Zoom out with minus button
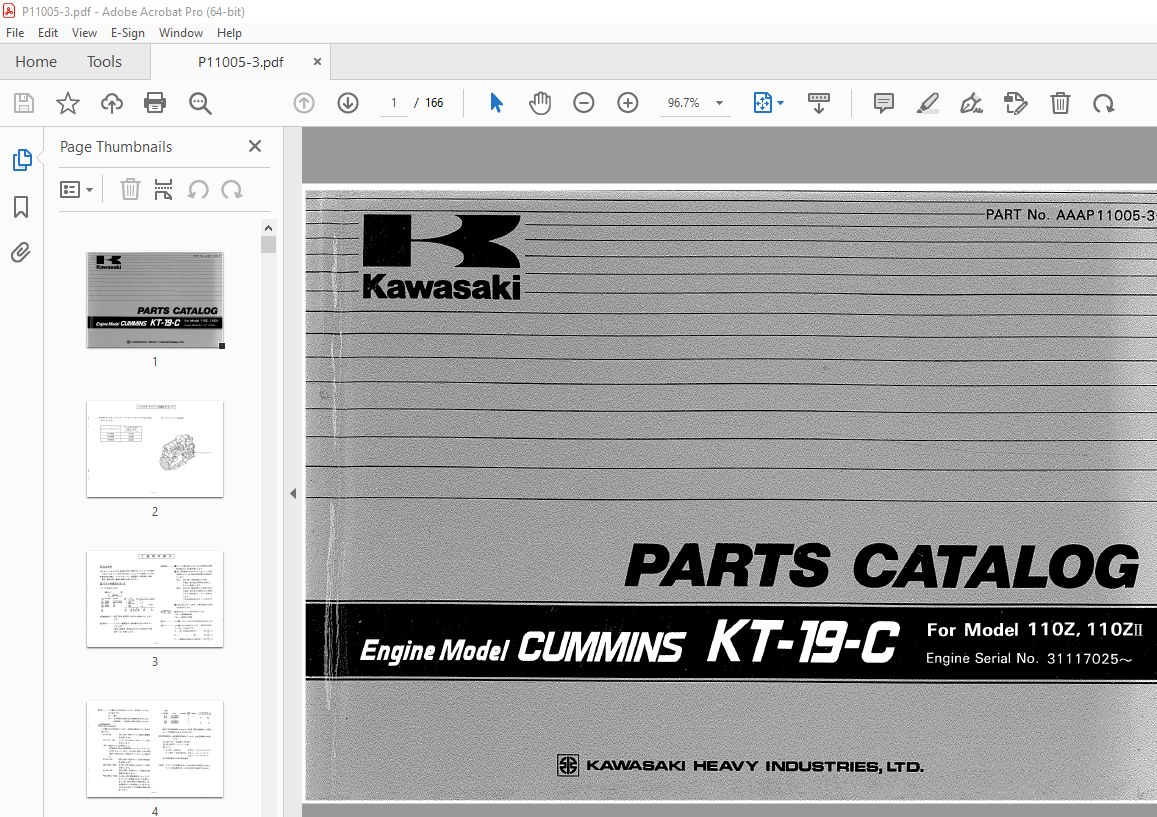This screenshot has height=817, width=1157. (584, 103)
